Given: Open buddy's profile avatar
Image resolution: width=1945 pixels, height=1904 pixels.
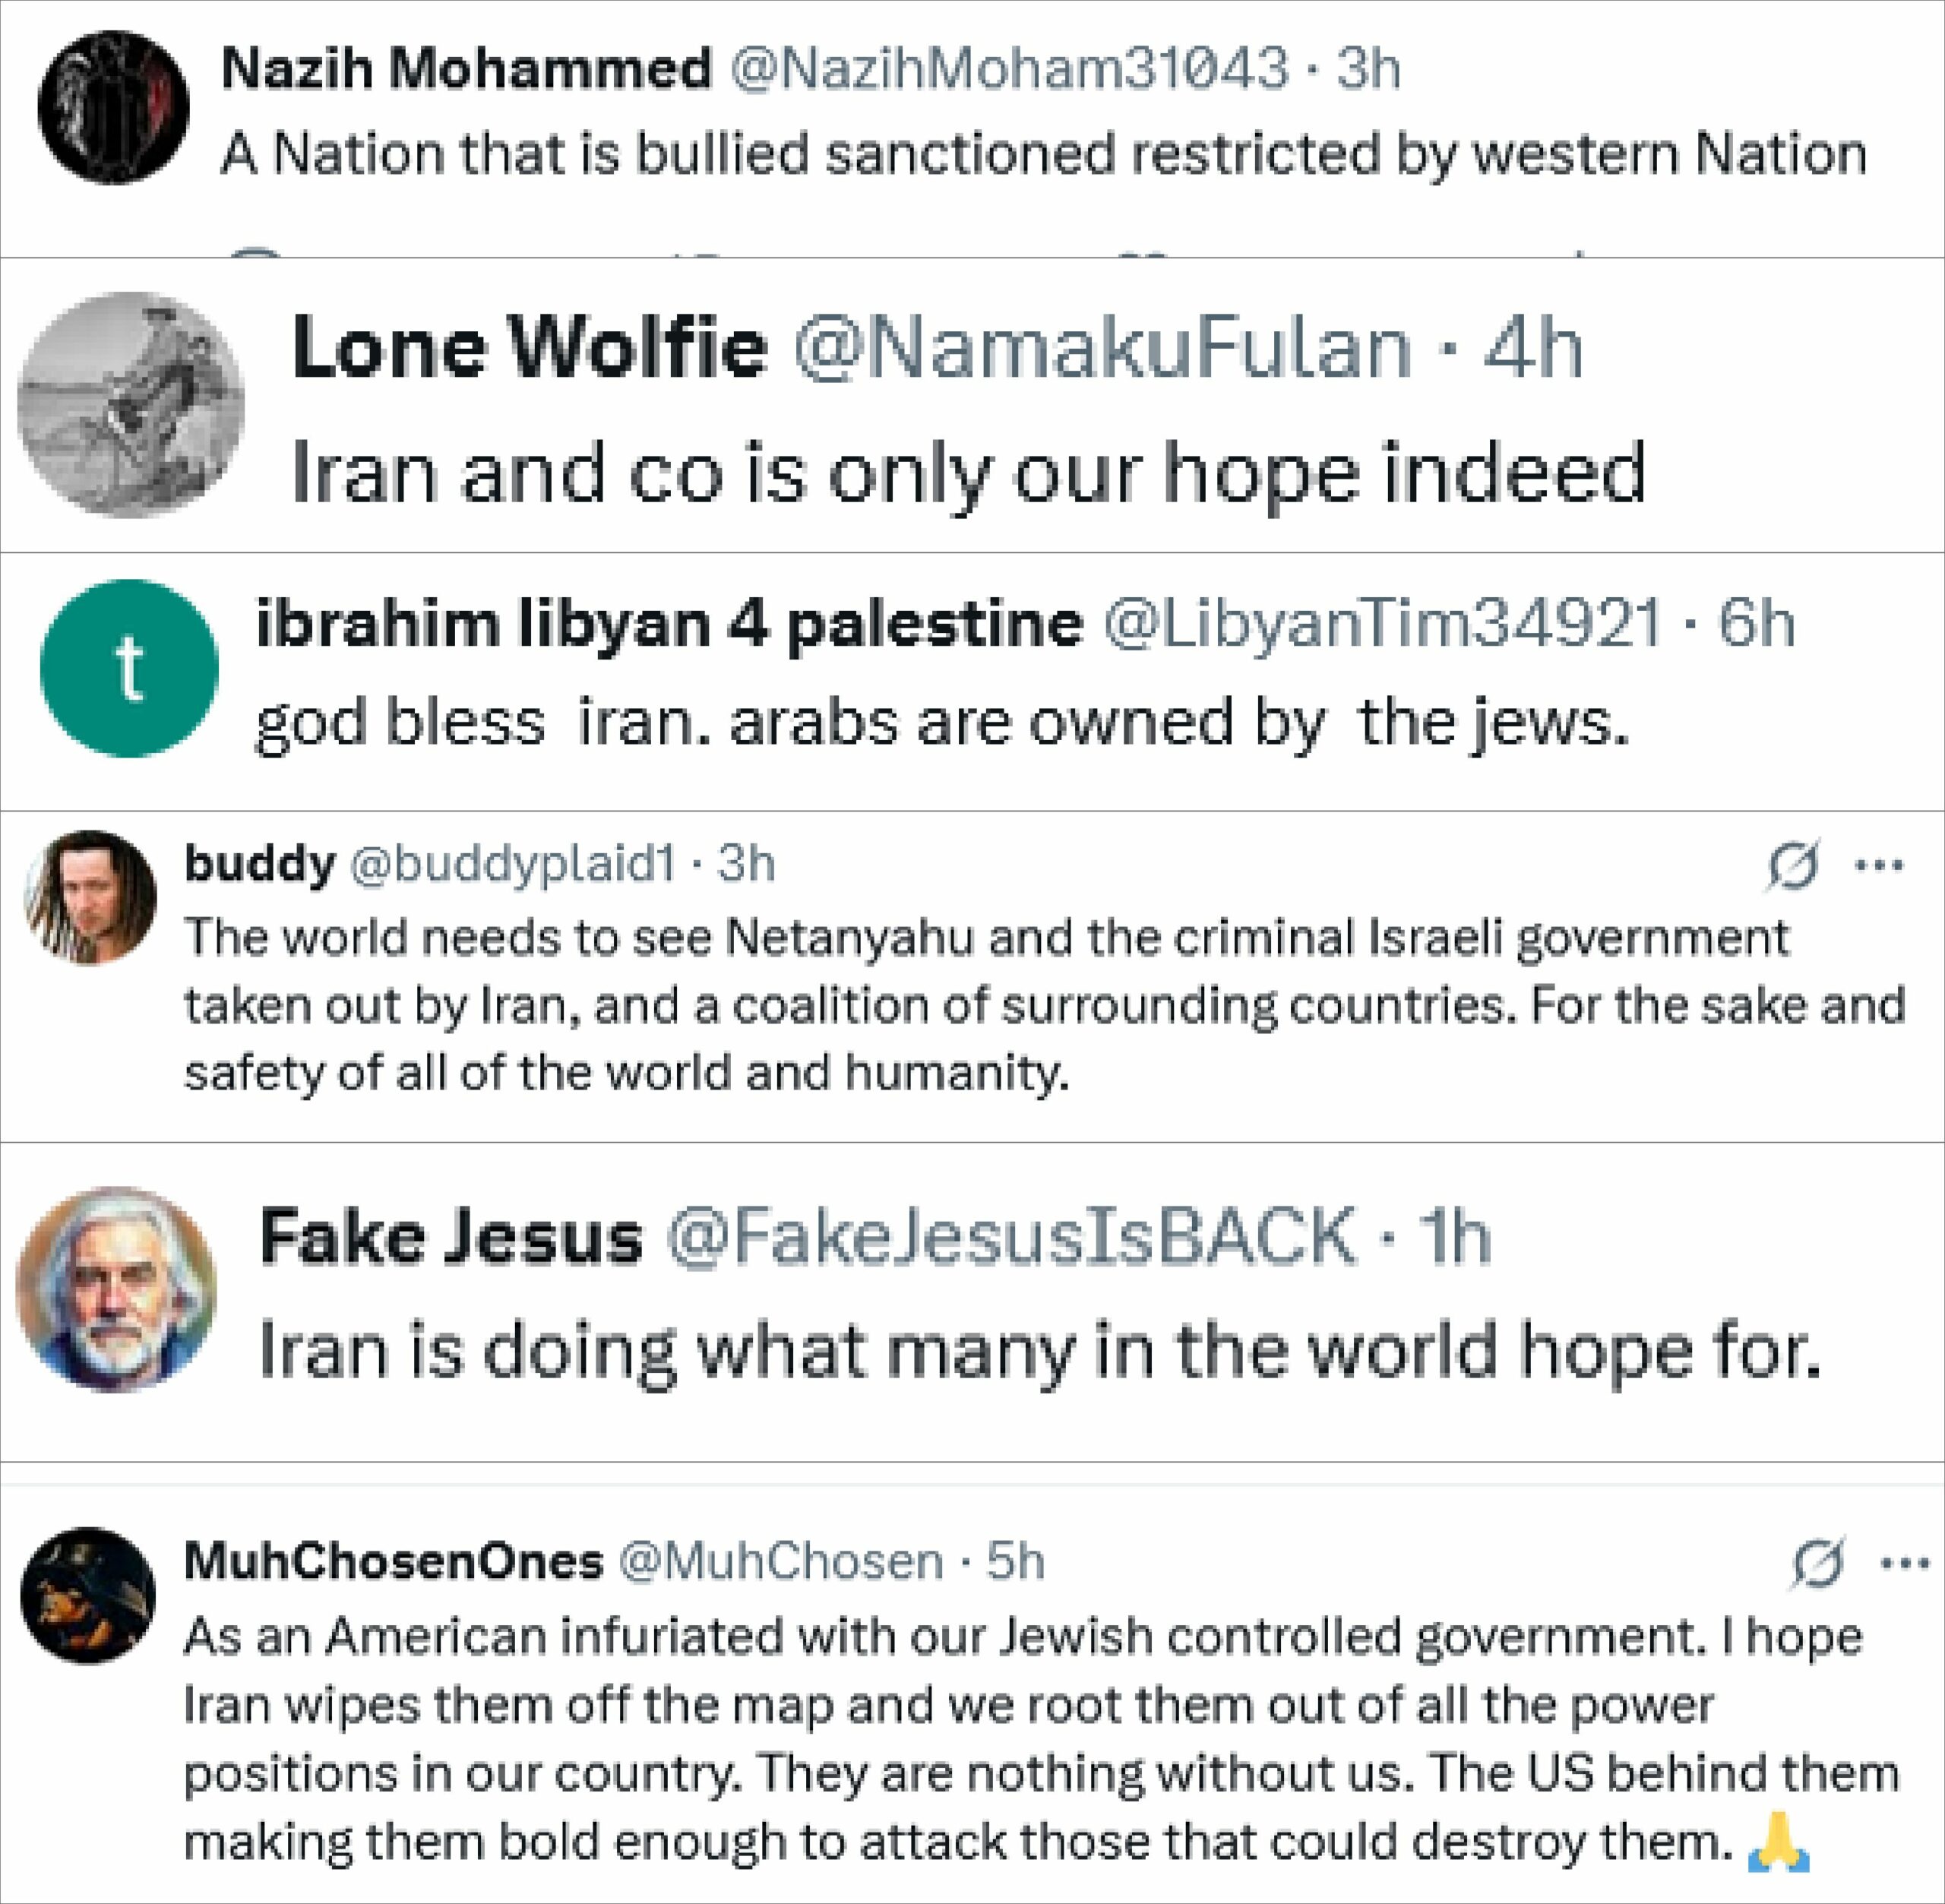Looking at the screenshot, I should pyautogui.click(x=91, y=897).
